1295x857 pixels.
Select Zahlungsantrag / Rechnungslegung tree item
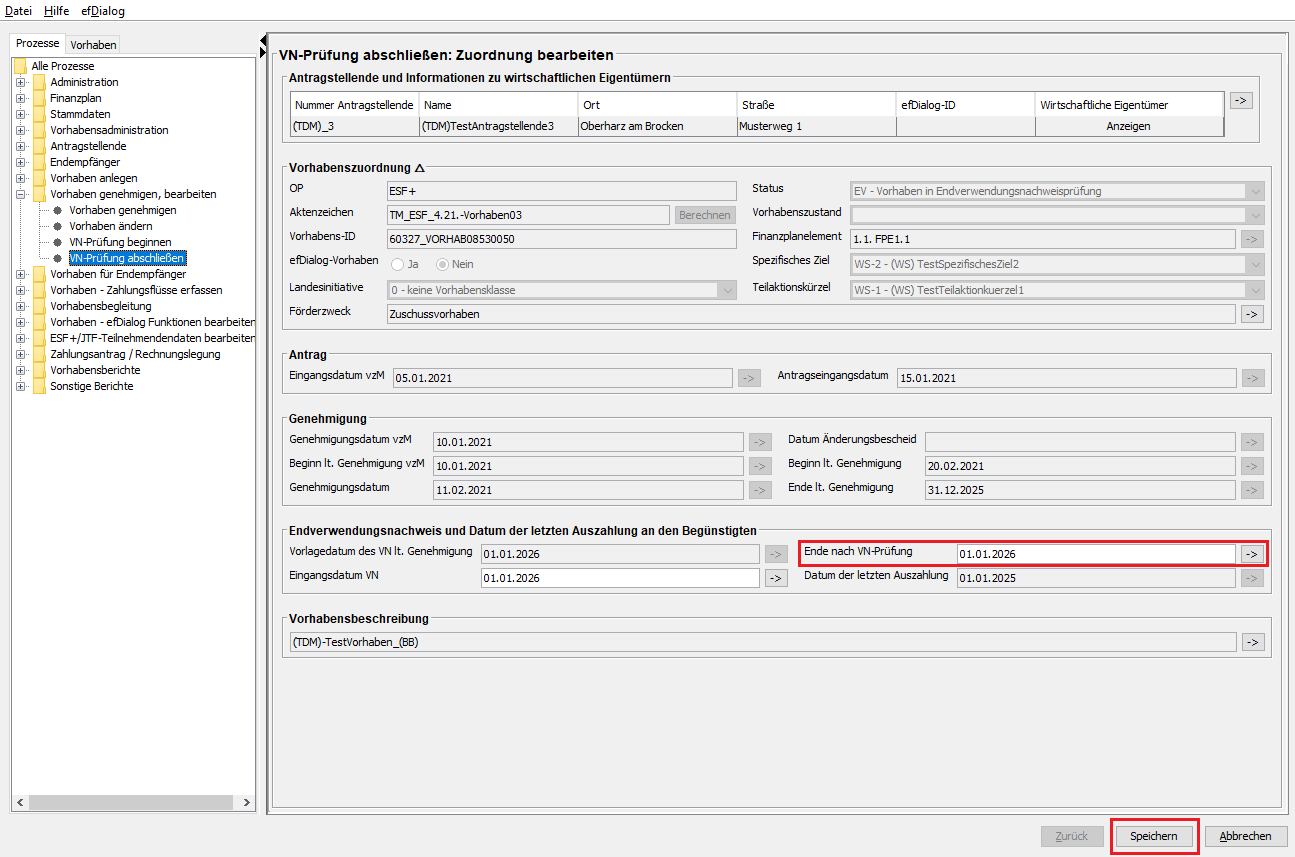click(135, 354)
